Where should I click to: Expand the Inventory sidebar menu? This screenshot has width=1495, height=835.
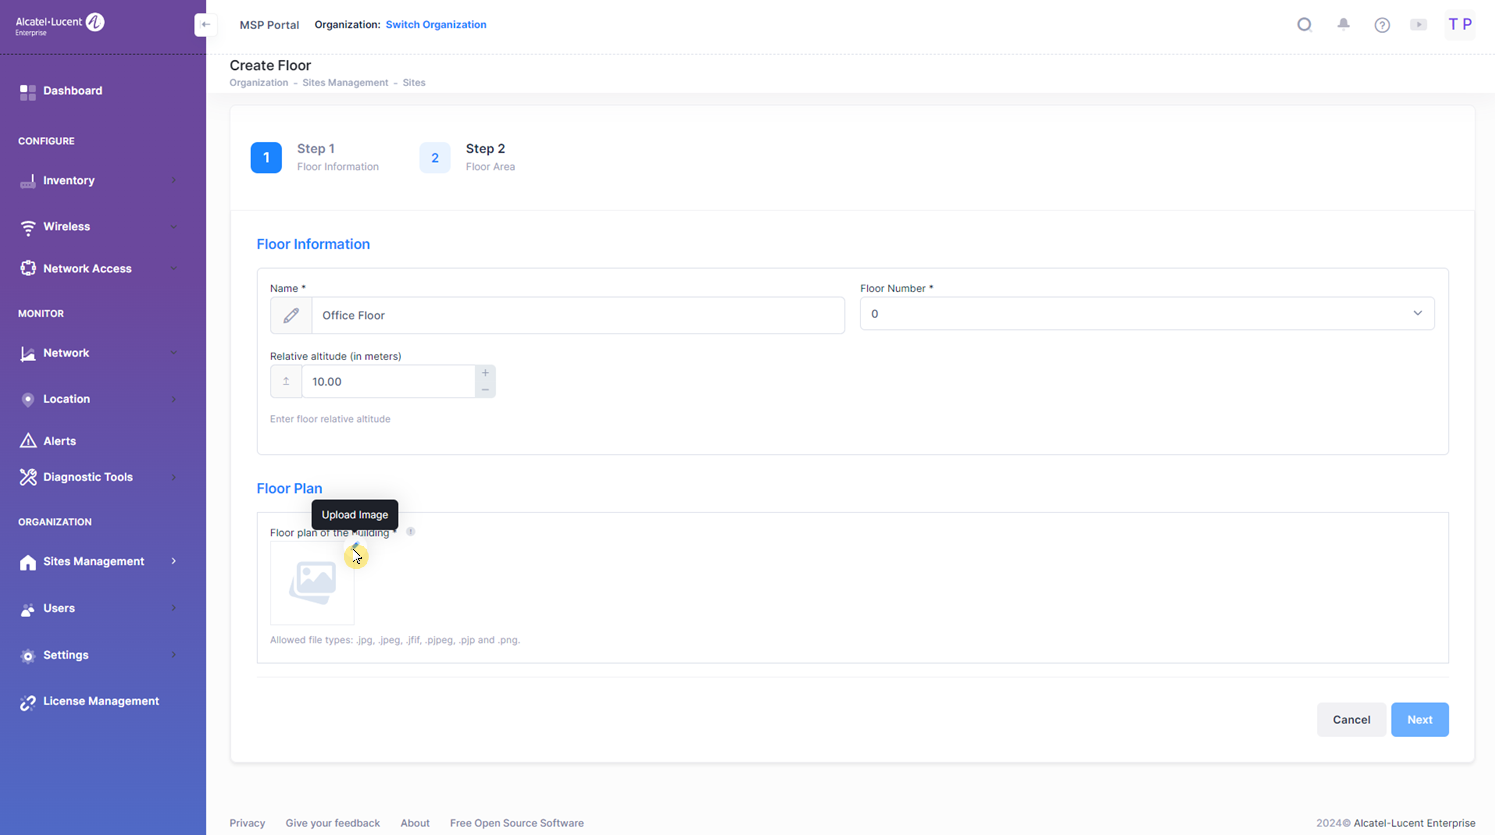(x=97, y=181)
